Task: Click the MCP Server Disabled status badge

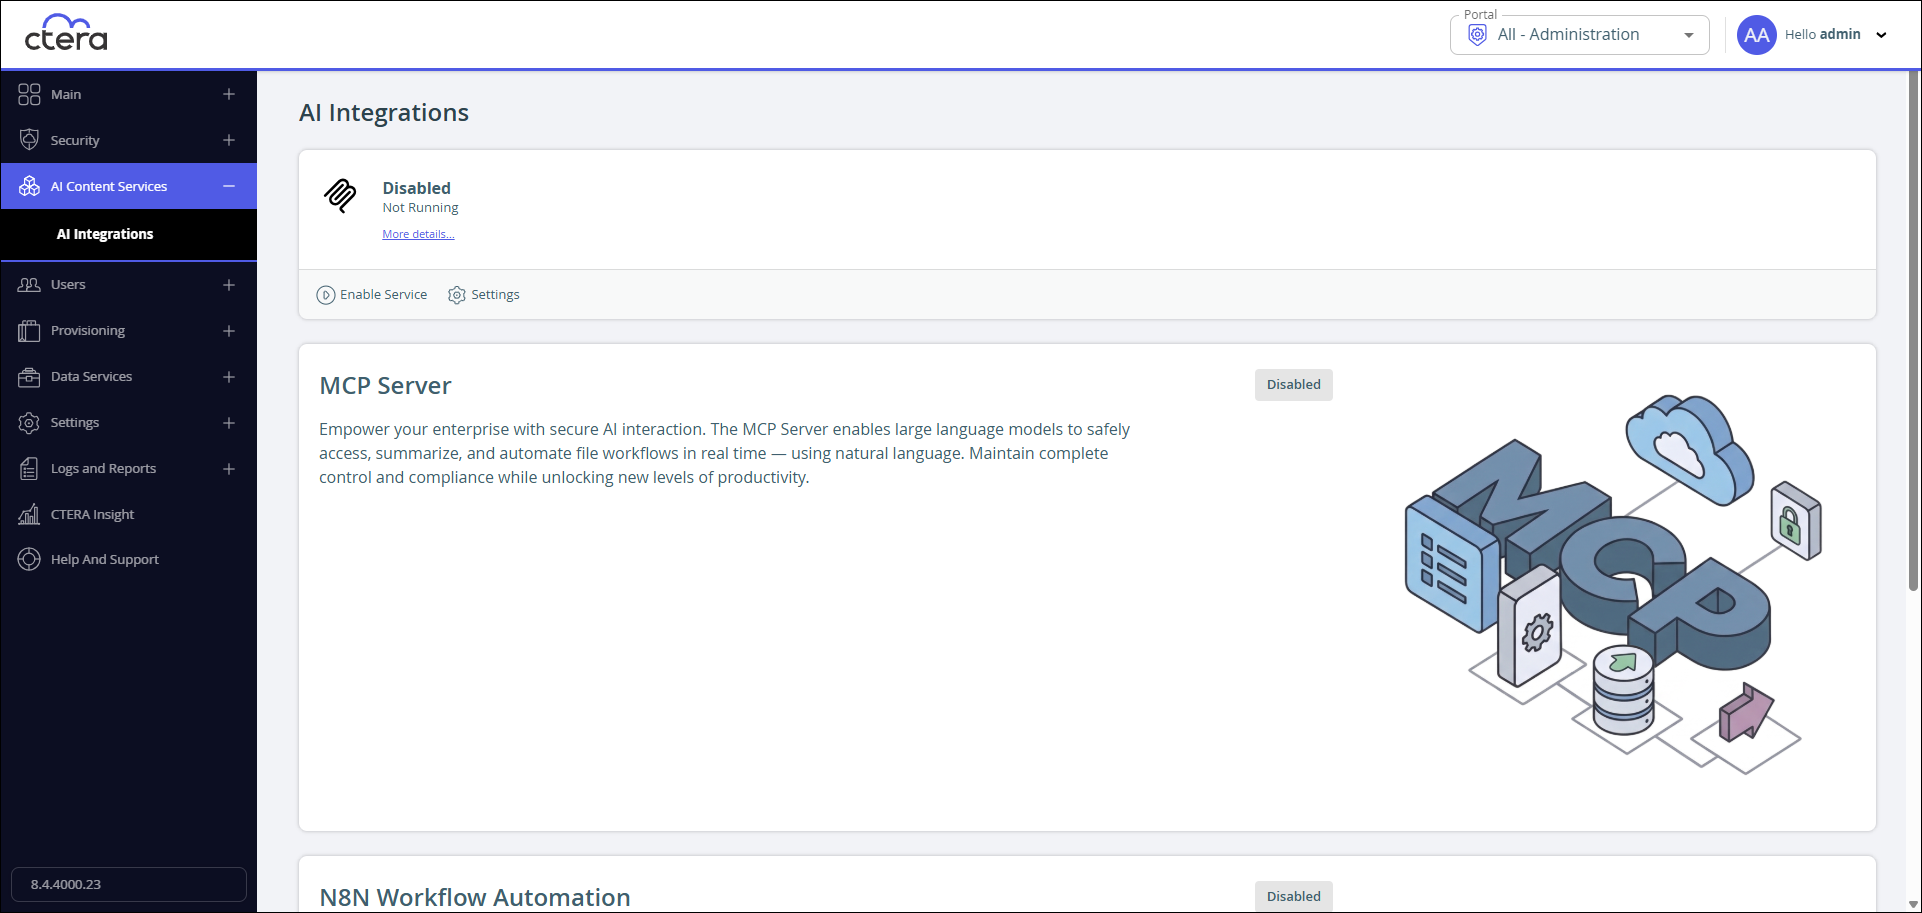Action: pyautogui.click(x=1293, y=385)
